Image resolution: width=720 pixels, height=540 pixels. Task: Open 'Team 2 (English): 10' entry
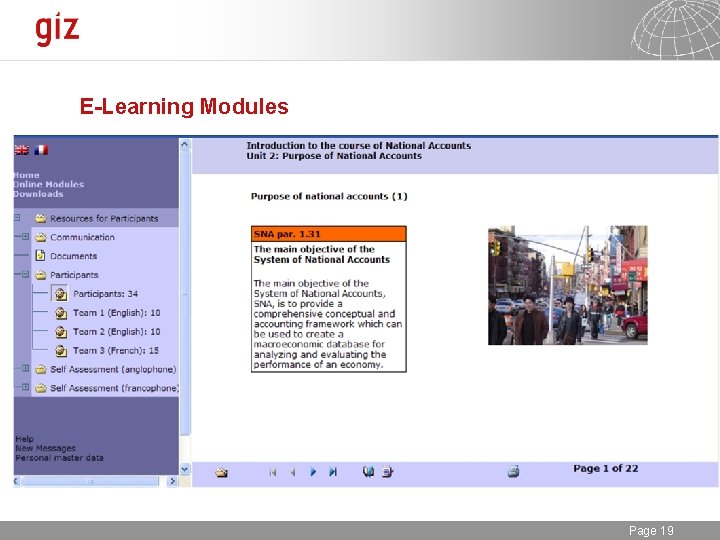[x=117, y=332]
